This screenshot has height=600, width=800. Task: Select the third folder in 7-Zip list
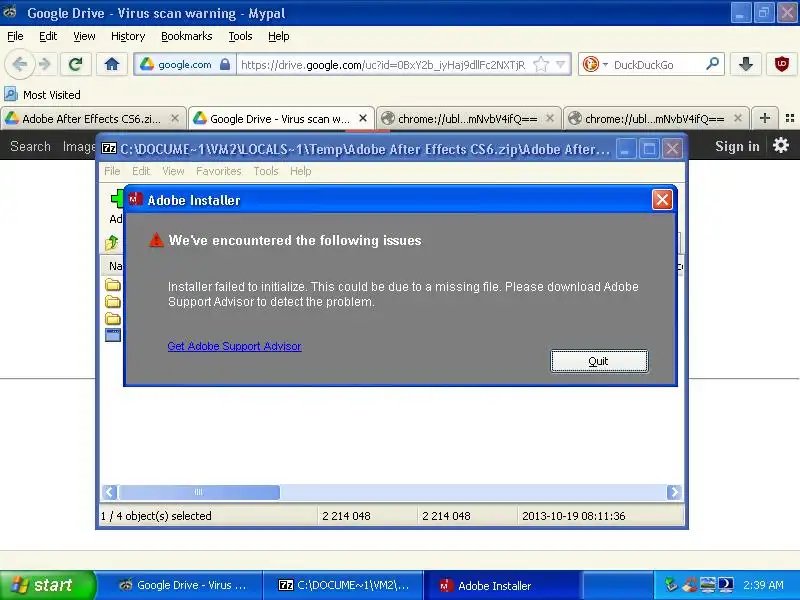pyautogui.click(x=113, y=318)
